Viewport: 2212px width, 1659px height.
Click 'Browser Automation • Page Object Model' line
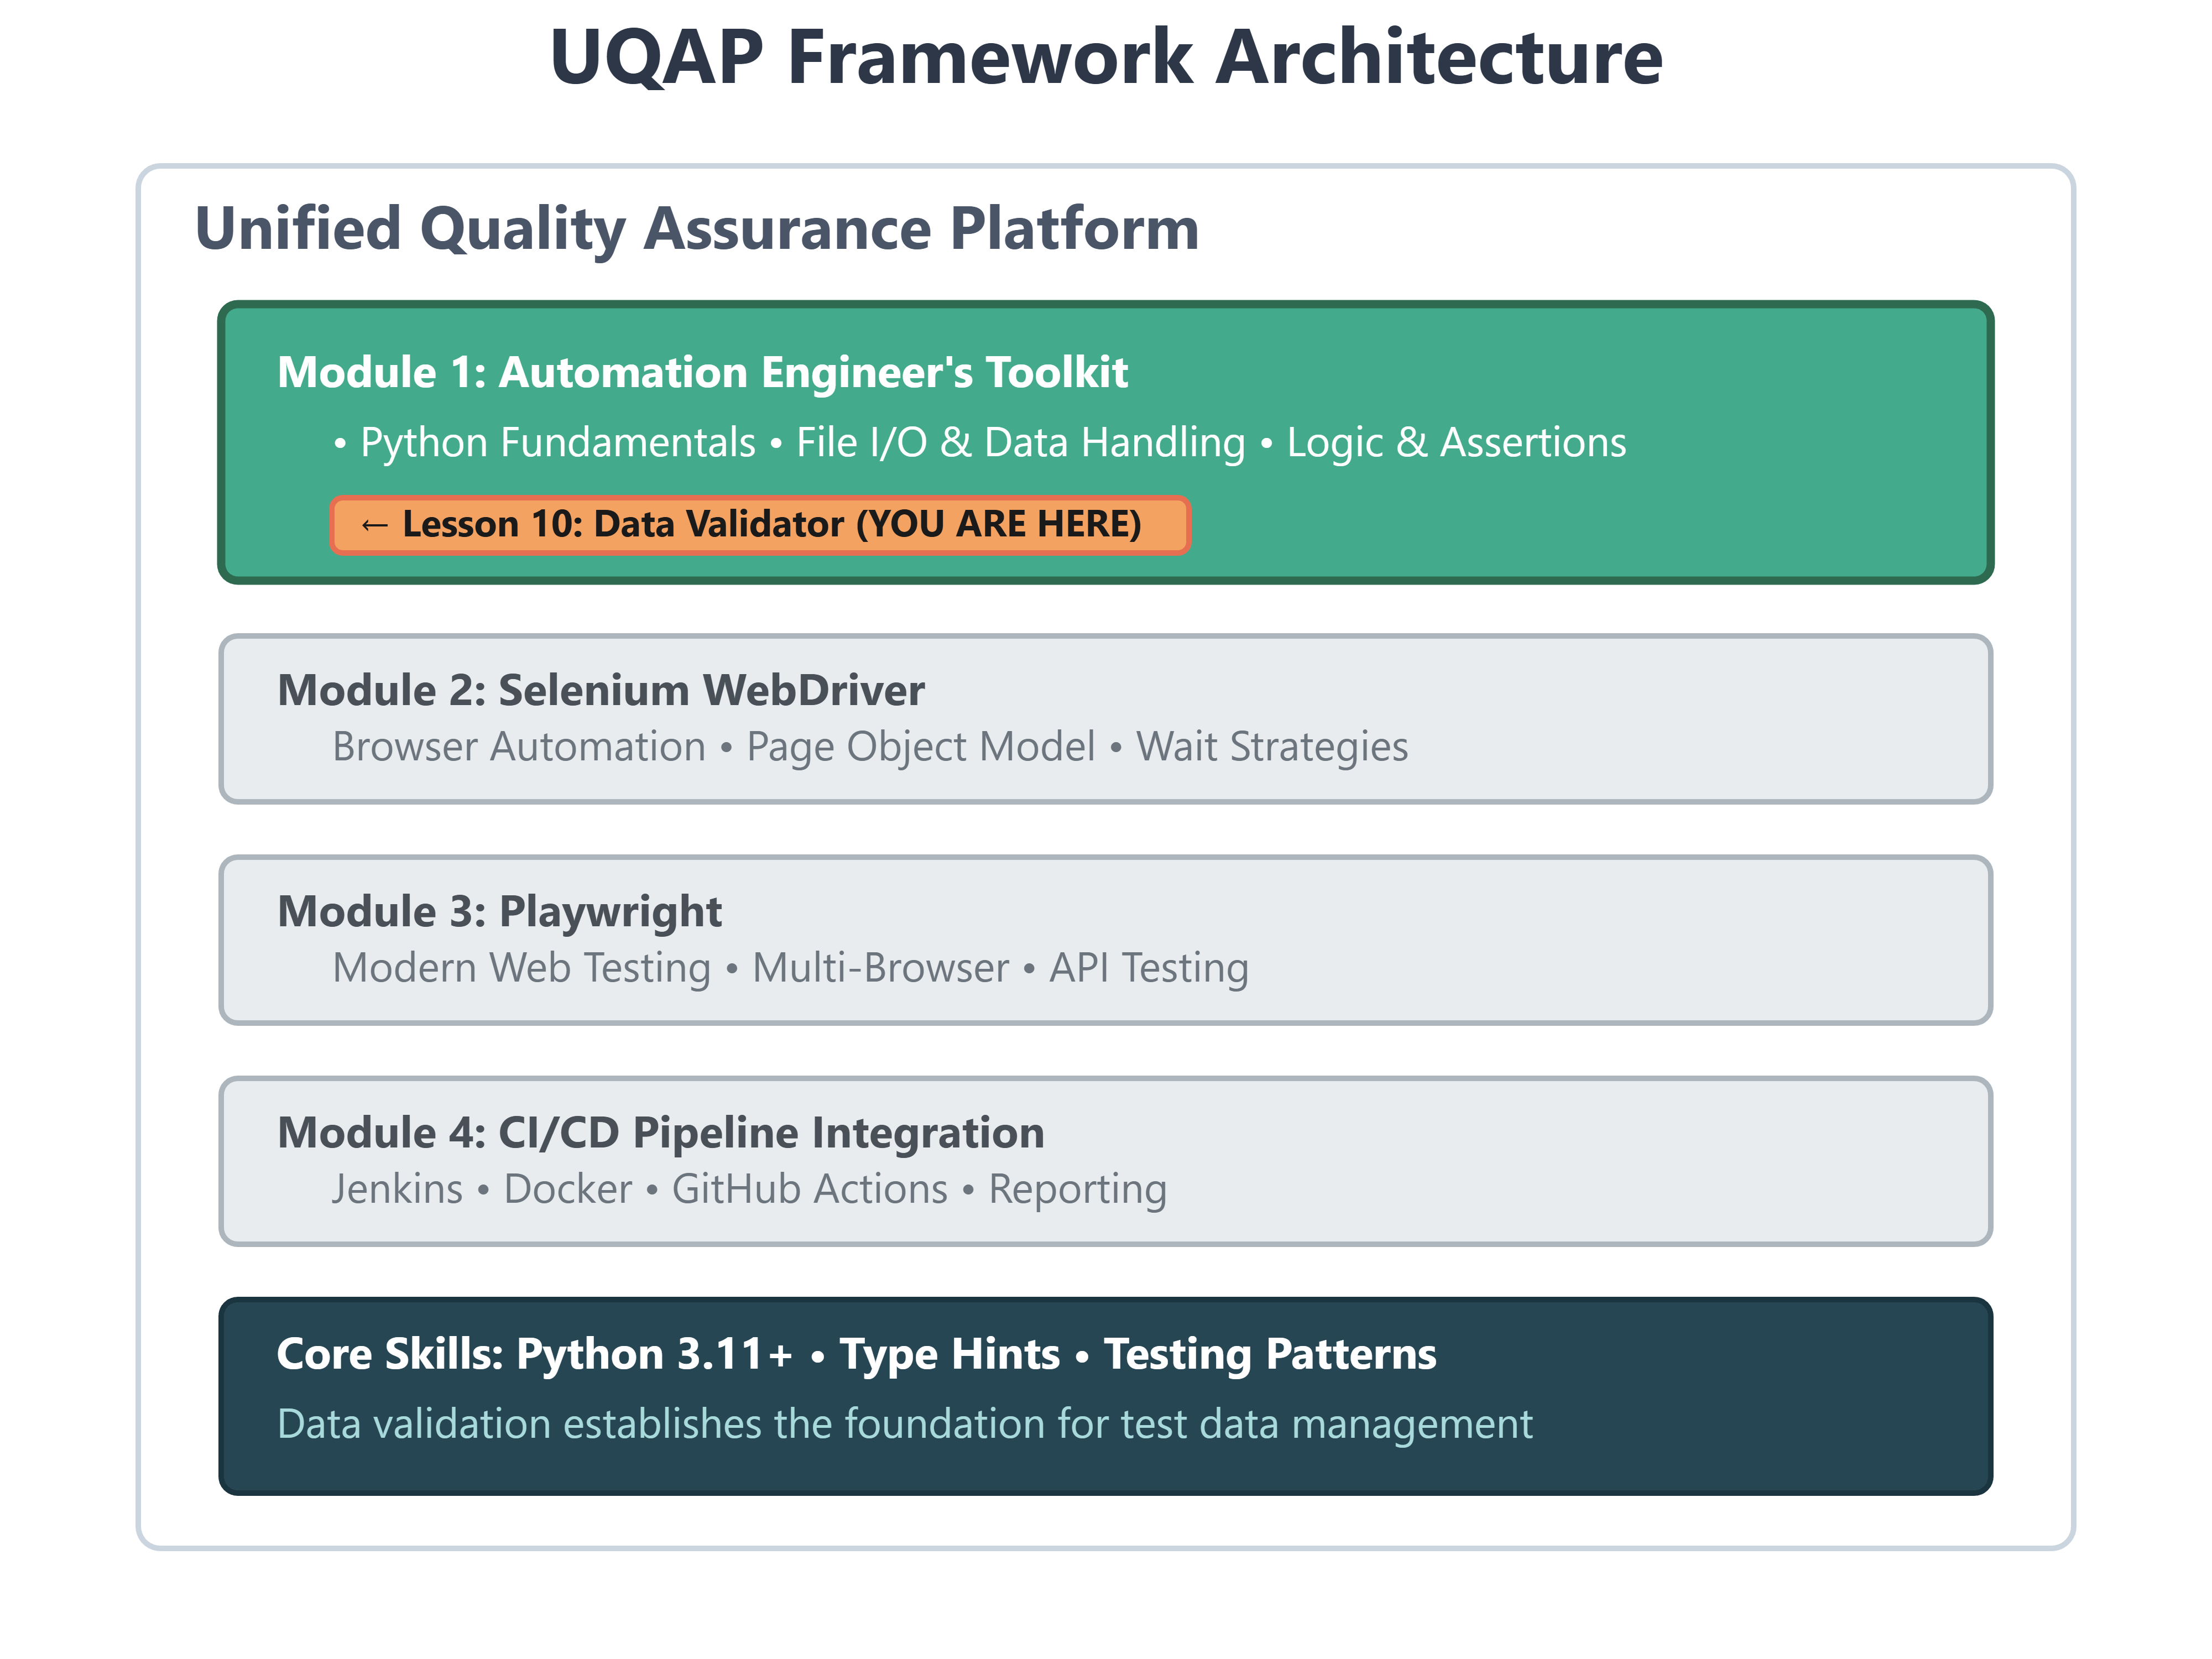point(870,747)
